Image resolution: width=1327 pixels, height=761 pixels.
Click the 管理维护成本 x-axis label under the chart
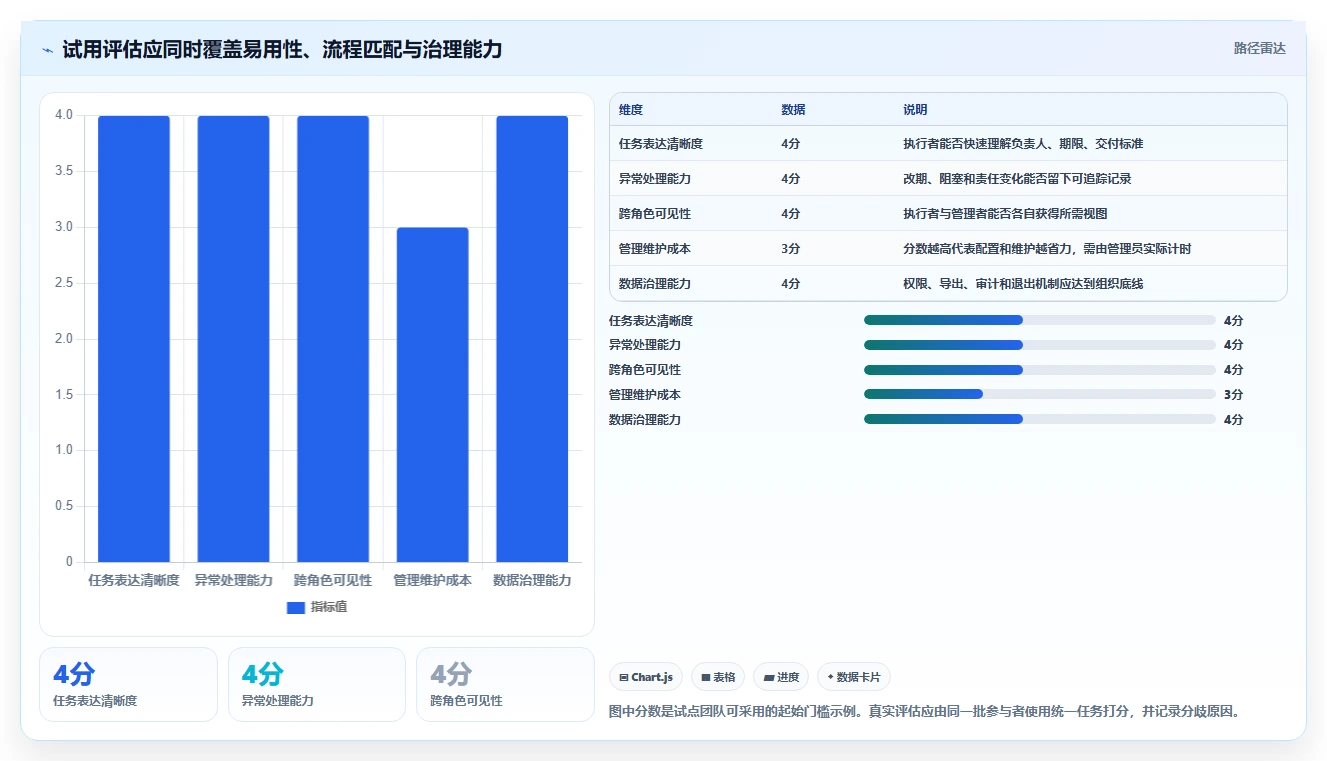(432, 581)
